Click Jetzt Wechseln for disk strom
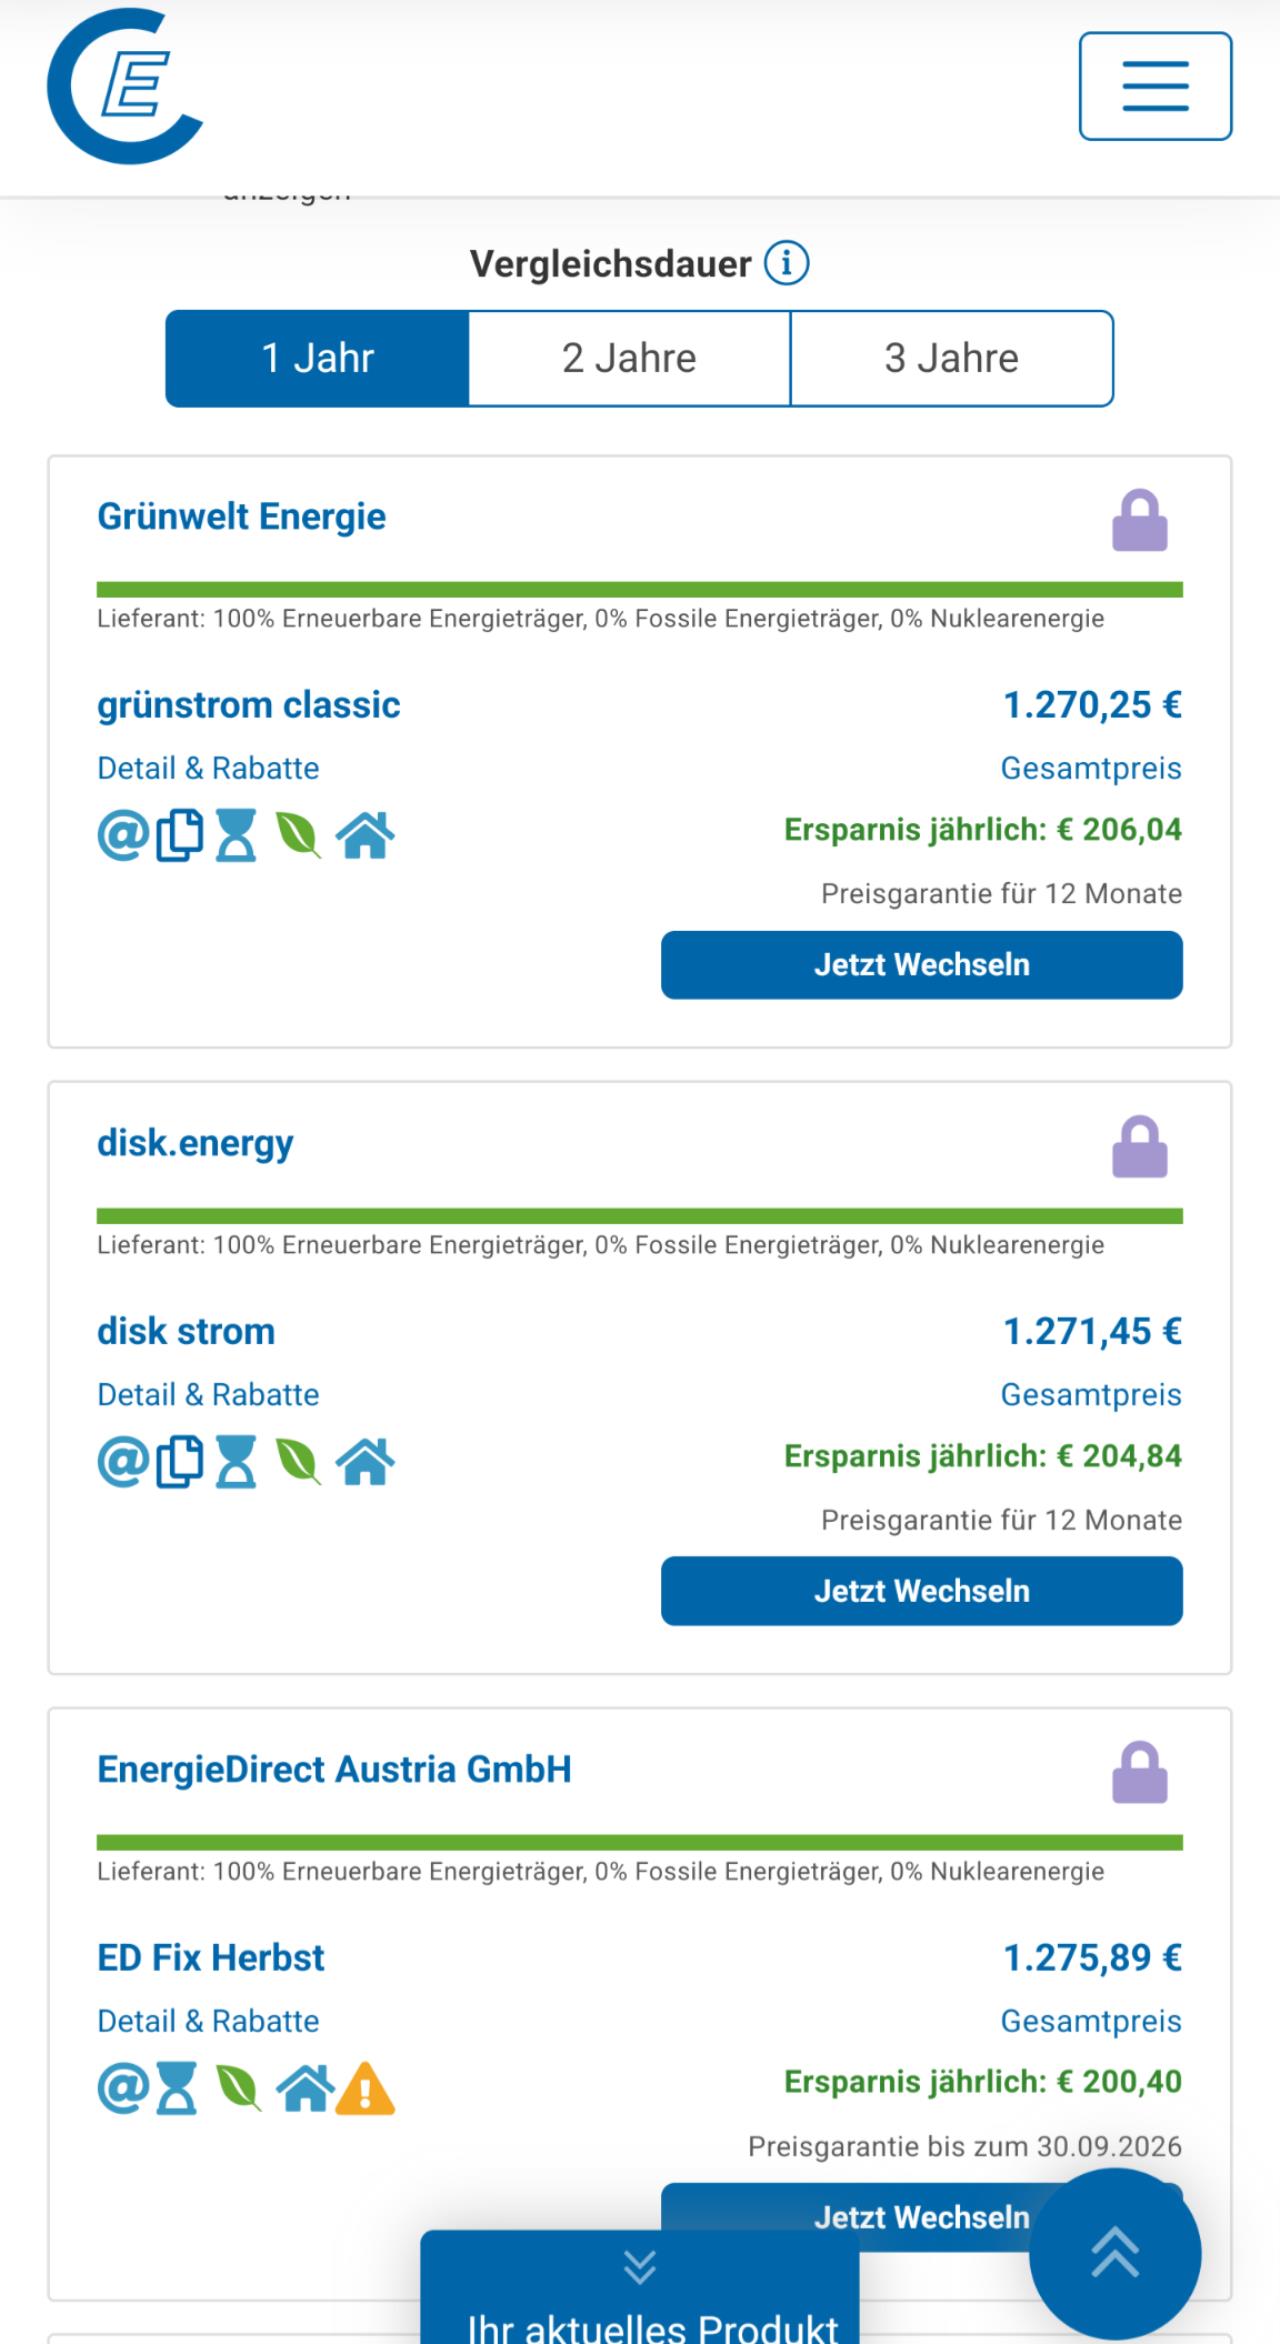Image resolution: width=1280 pixels, height=2344 pixels. tap(921, 1591)
